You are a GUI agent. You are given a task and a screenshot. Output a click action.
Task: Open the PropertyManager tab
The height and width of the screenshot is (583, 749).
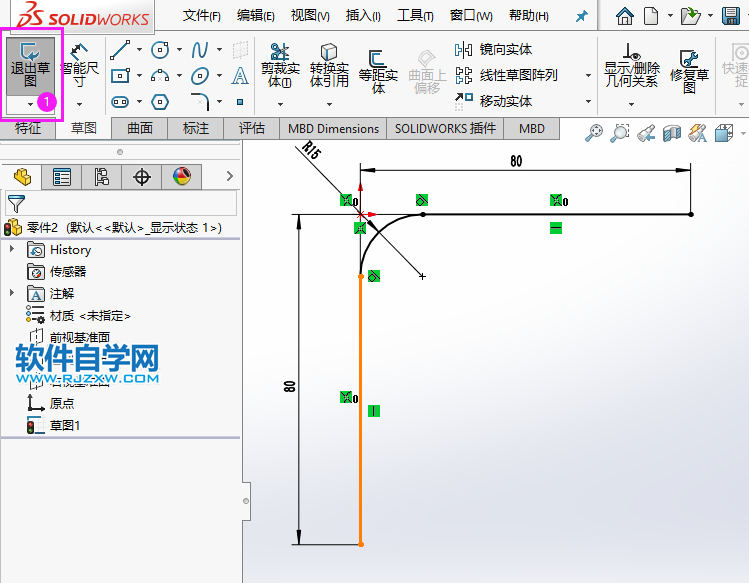[62, 177]
